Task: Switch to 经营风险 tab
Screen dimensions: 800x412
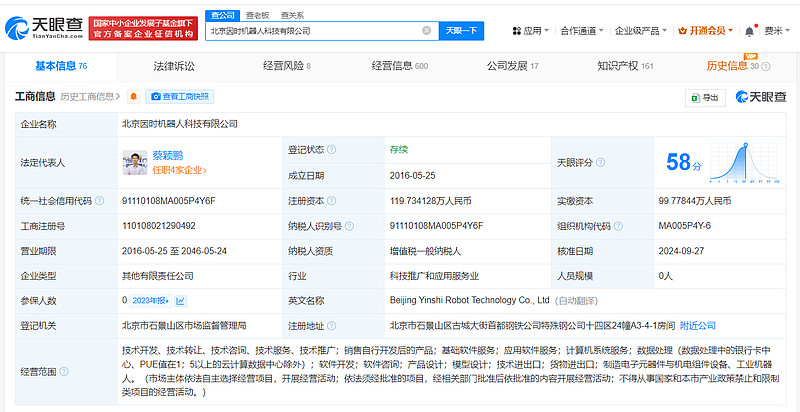Action: [x=287, y=66]
